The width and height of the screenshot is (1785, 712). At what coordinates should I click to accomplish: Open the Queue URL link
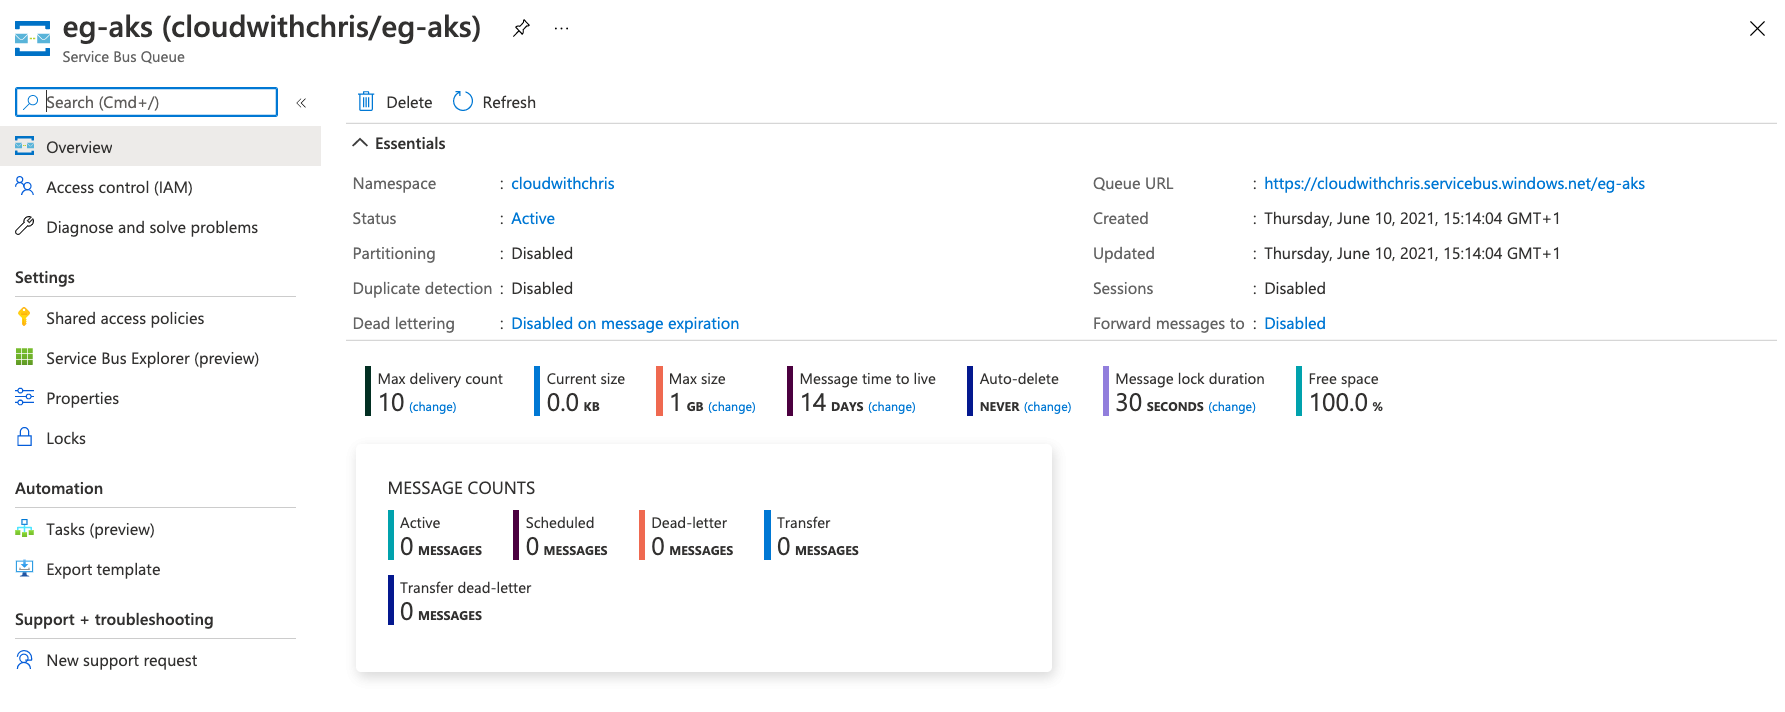(1454, 183)
